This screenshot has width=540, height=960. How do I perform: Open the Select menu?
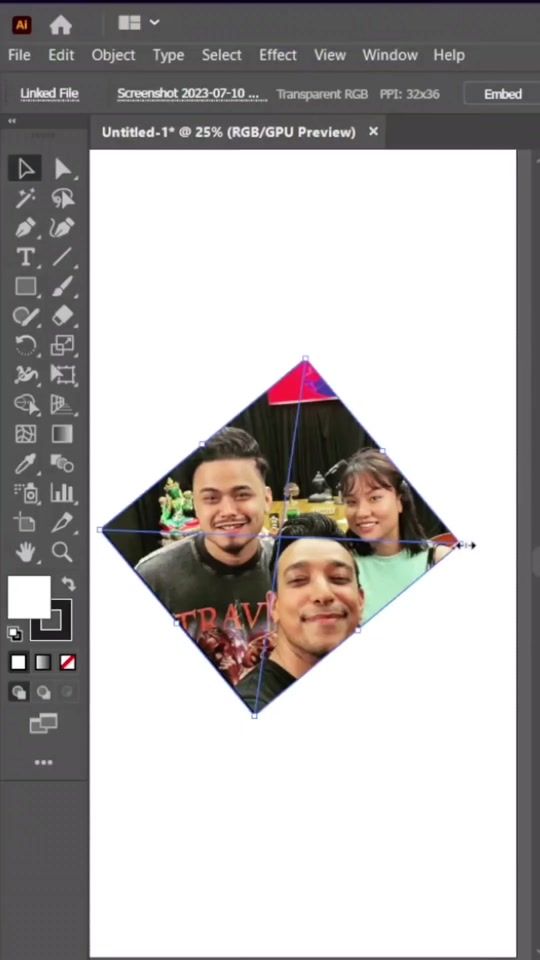(222, 55)
